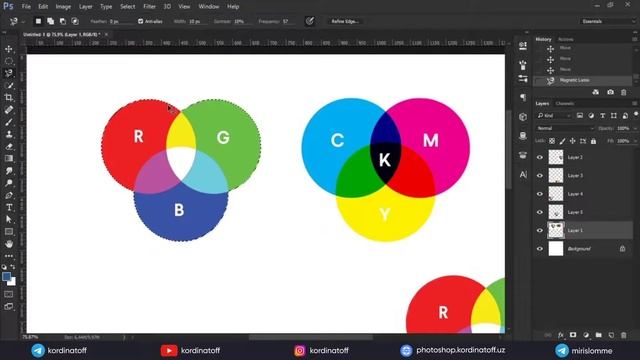Viewport: 640px width, 360px height.
Task: Click the Feather input field
Action: (x=121, y=21)
